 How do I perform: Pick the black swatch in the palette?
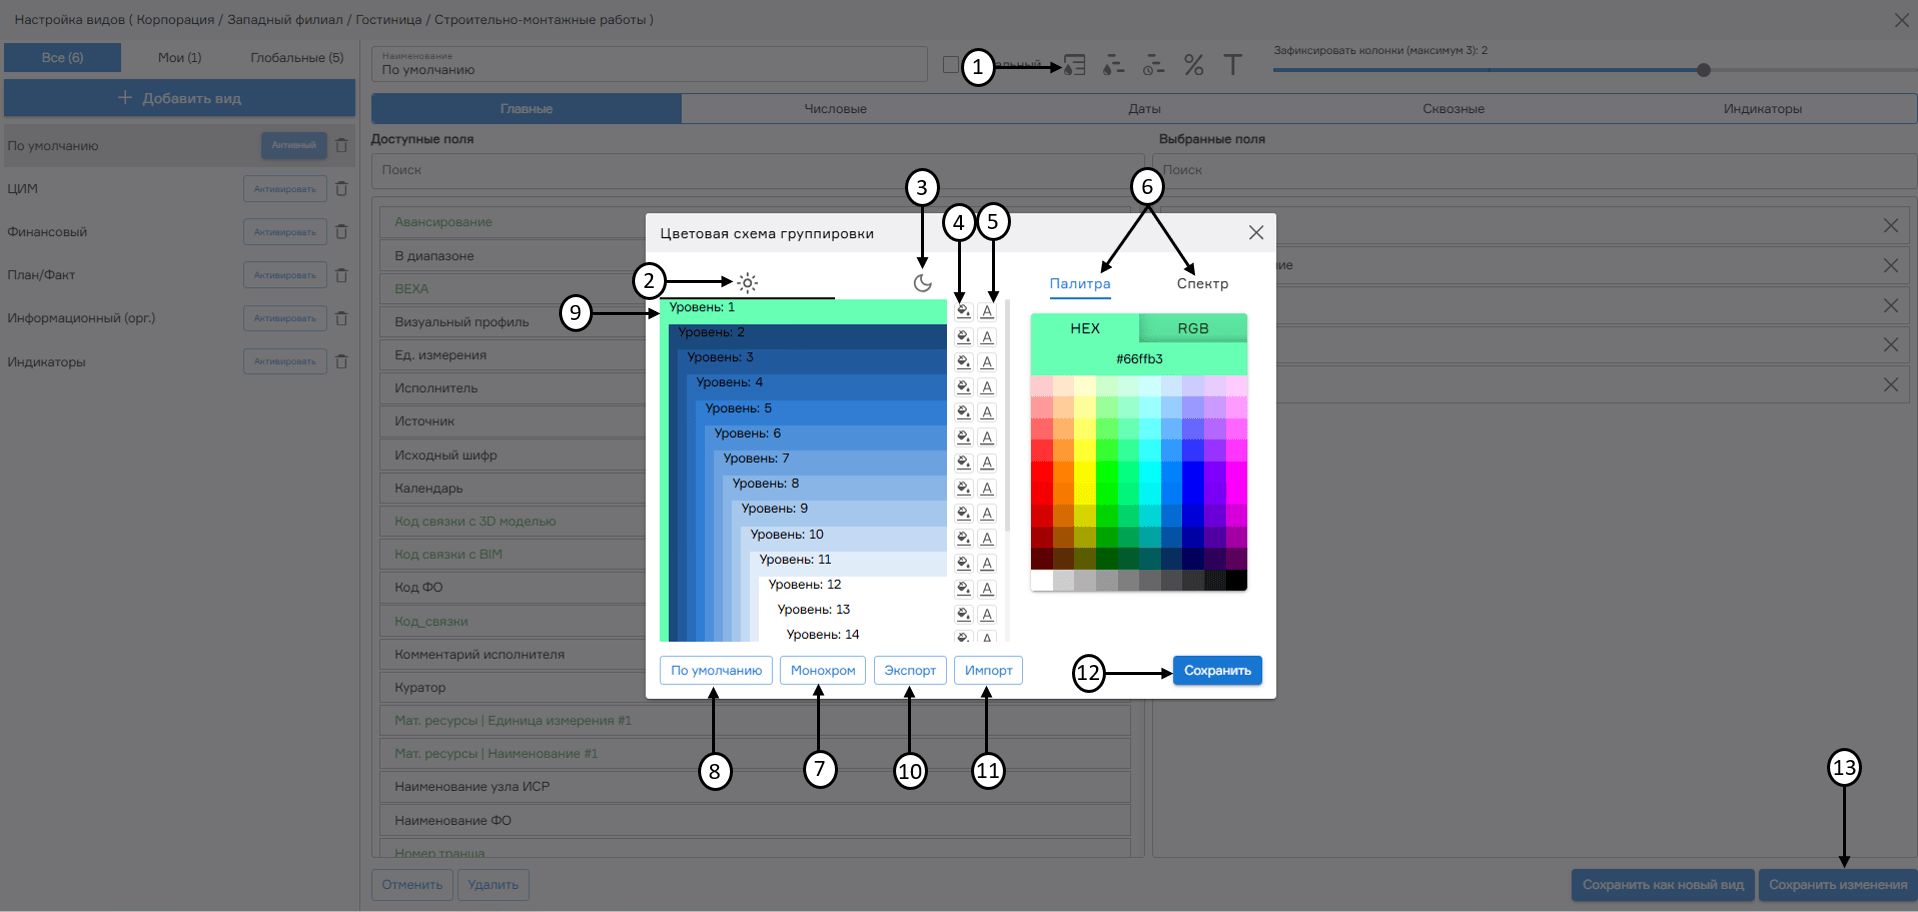[1236, 580]
